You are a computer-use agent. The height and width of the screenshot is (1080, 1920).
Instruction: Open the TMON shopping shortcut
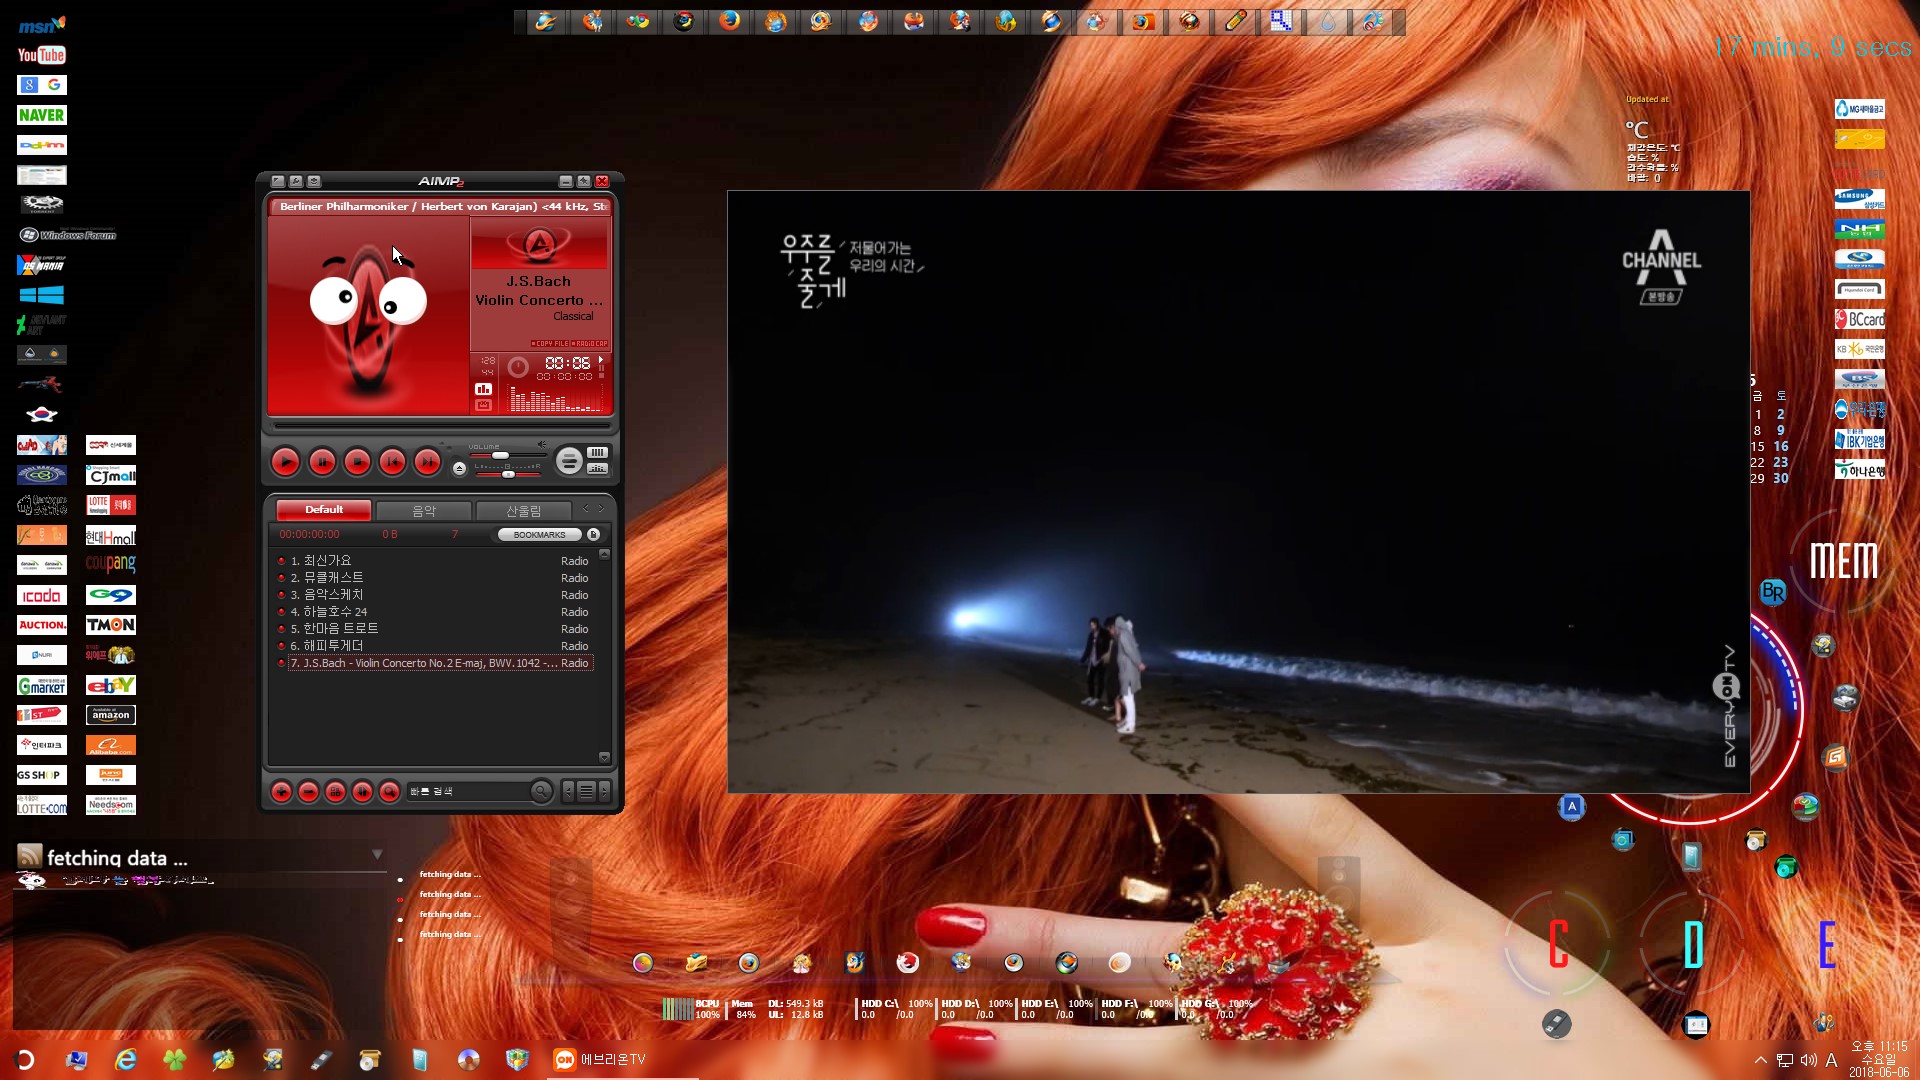(x=111, y=624)
